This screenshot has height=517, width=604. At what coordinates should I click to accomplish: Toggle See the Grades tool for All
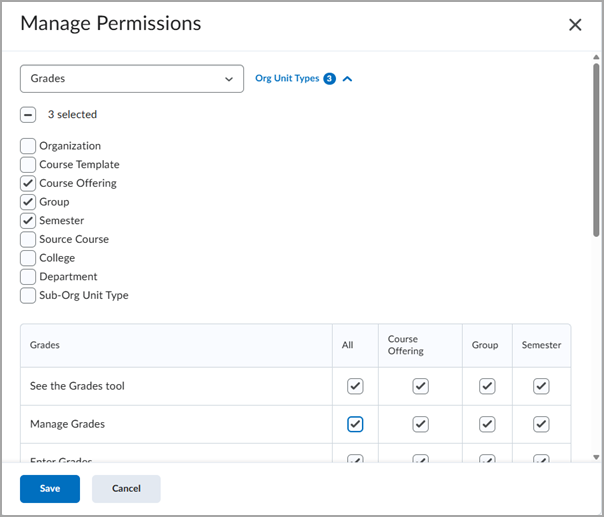(355, 386)
